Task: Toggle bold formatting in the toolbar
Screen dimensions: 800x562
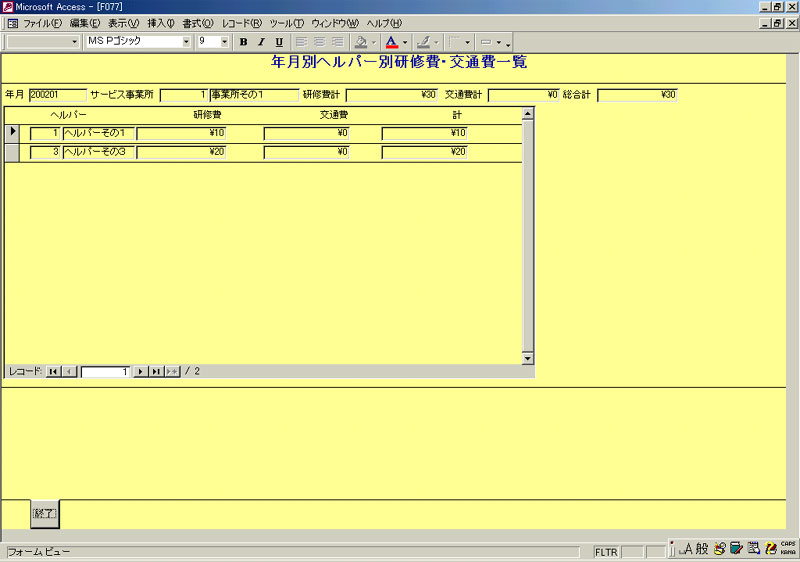Action: [243, 42]
